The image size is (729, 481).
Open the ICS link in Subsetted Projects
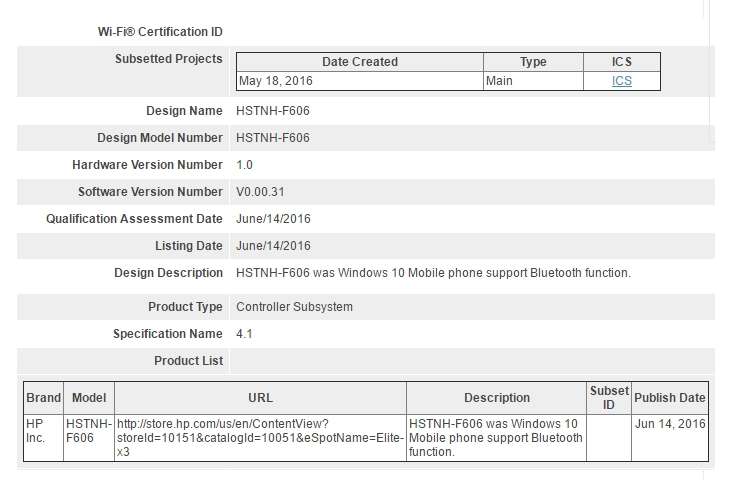(621, 81)
